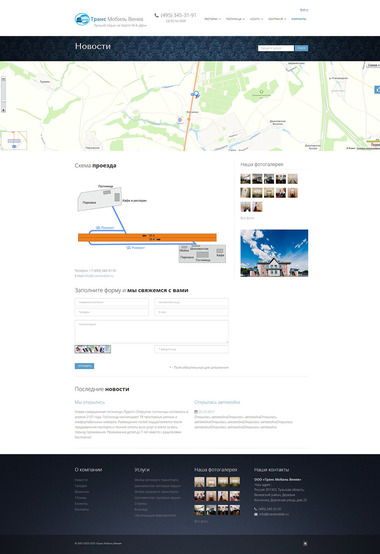Click the Схема map type button
380x554 pixels.
[x=373, y=65]
